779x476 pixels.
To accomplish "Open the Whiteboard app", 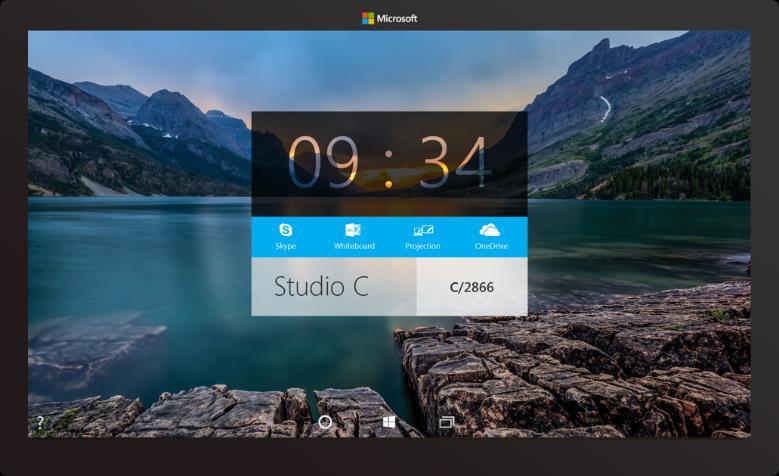I will tap(354, 237).
